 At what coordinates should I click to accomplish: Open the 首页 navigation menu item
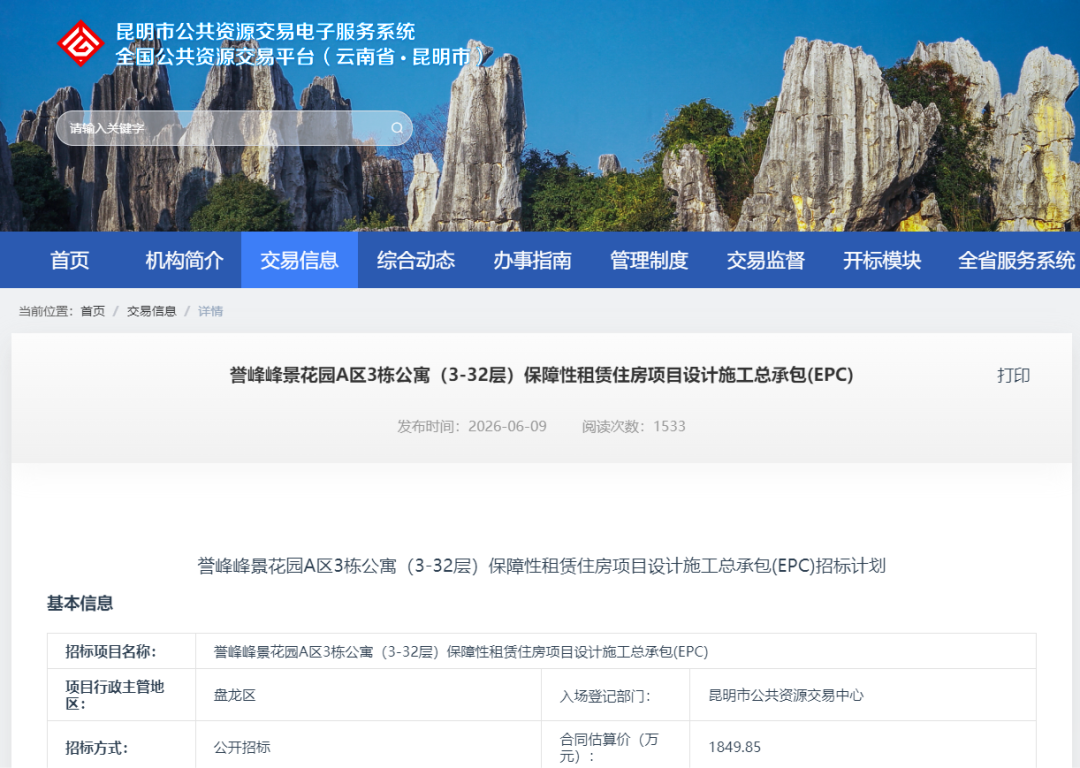click(70, 260)
